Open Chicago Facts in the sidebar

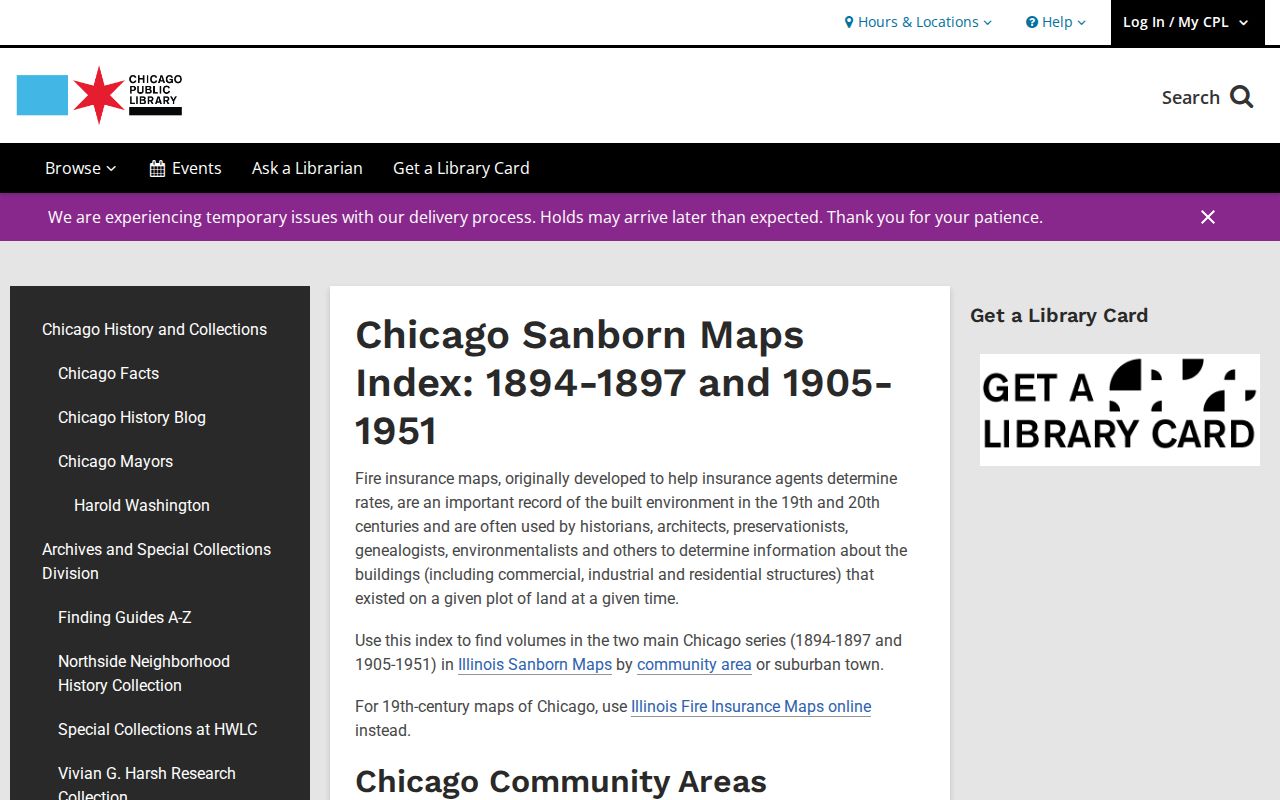108,373
